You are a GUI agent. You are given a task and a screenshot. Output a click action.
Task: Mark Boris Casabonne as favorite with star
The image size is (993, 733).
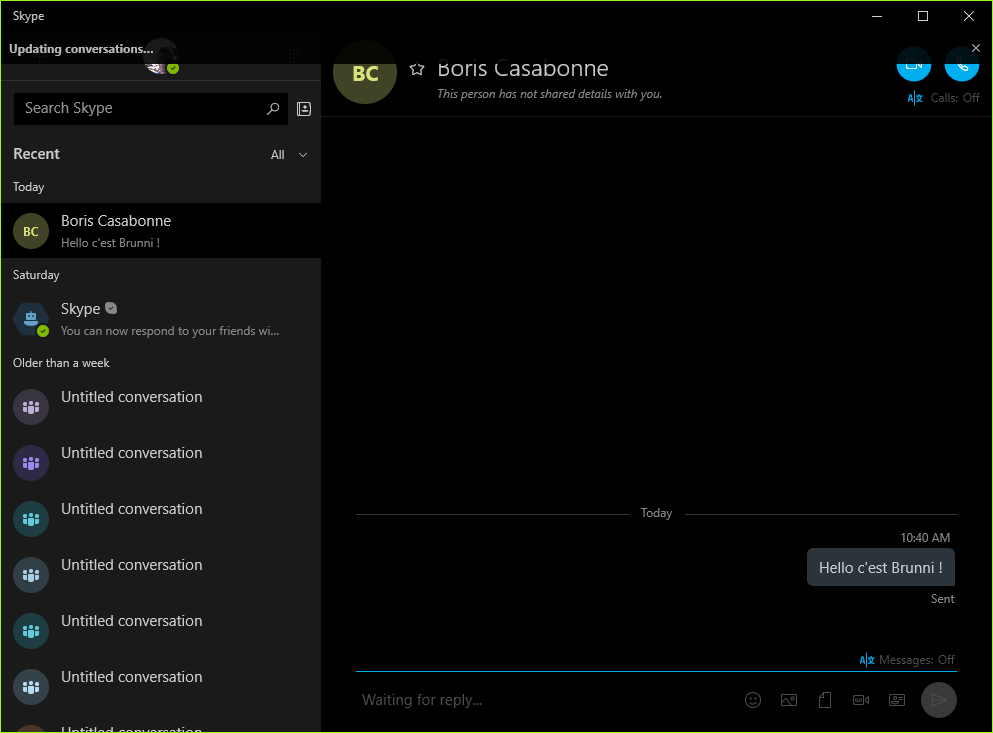tap(418, 69)
